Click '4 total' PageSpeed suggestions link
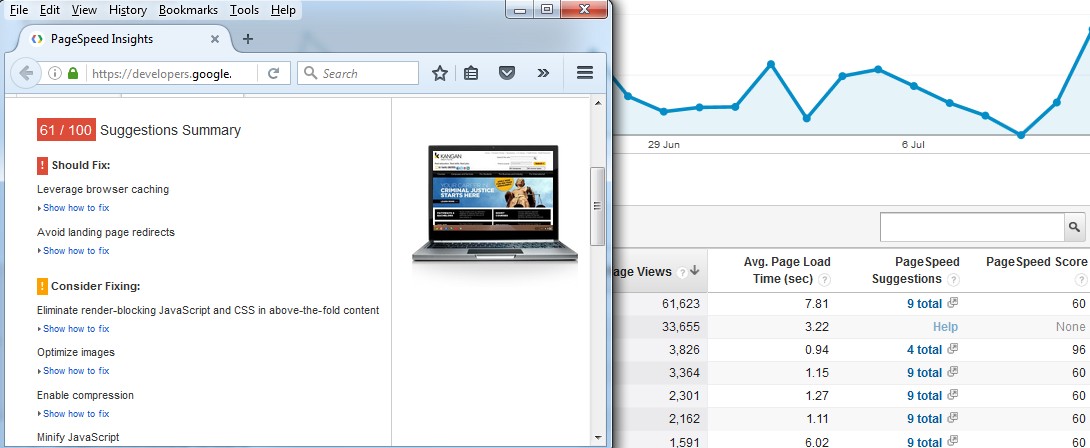The height and width of the screenshot is (448, 1090). pyautogui.click(x=924, y=350)
